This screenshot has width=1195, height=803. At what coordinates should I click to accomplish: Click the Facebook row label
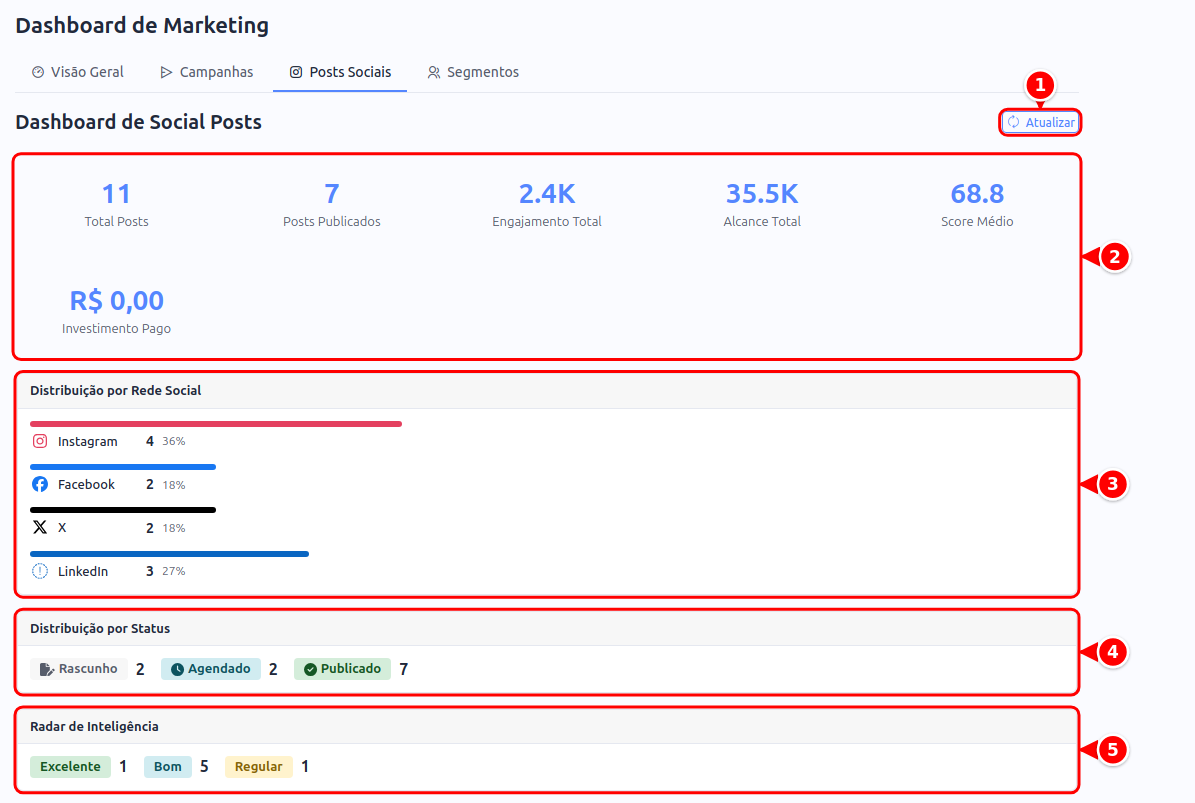click(86, 485)
